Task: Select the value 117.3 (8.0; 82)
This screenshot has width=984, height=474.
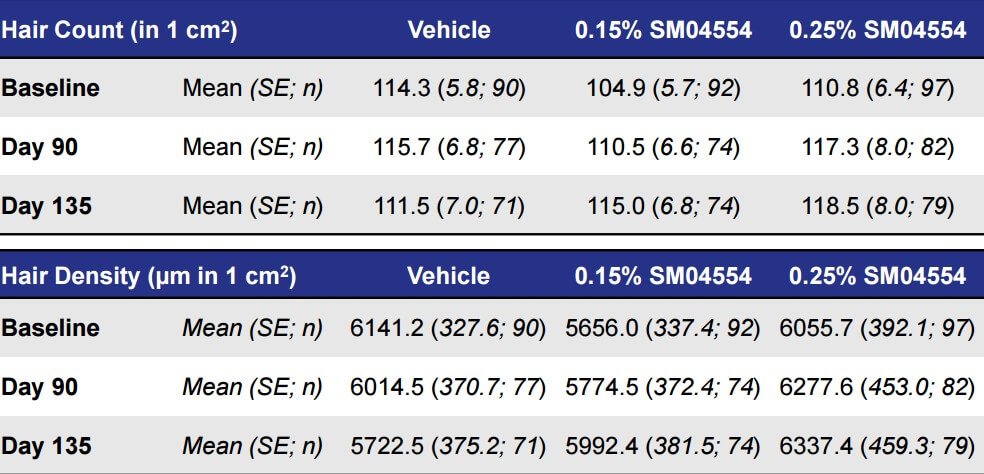Action: tap(877, 147)
